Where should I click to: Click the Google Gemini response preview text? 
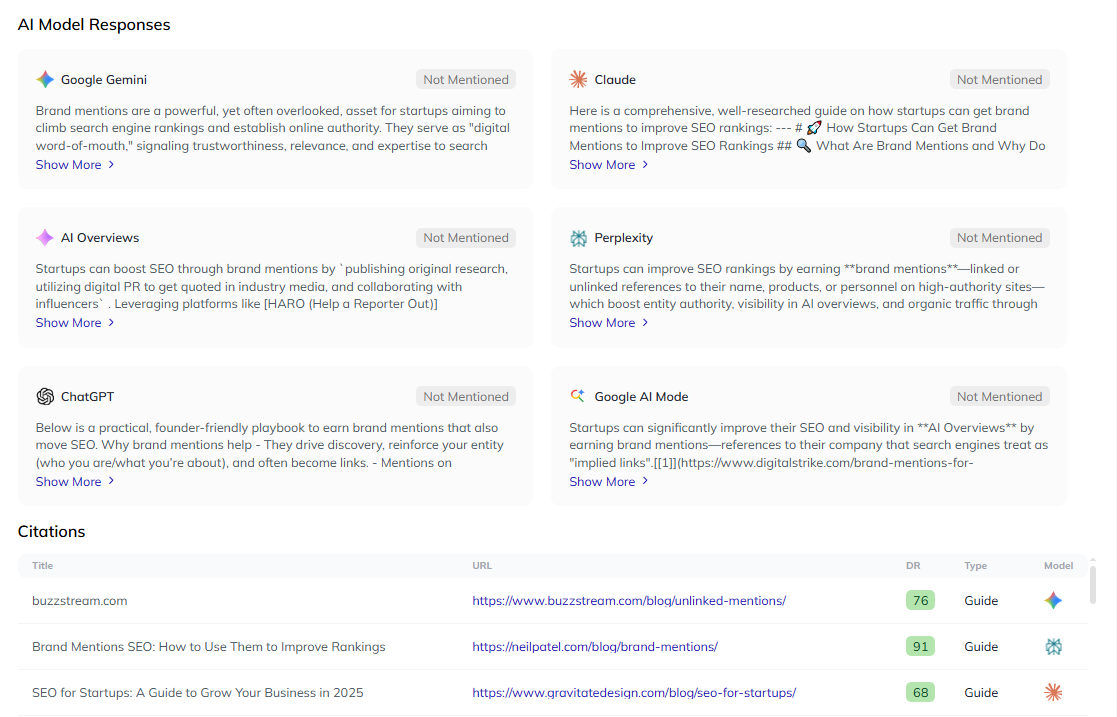coord(273,128)
